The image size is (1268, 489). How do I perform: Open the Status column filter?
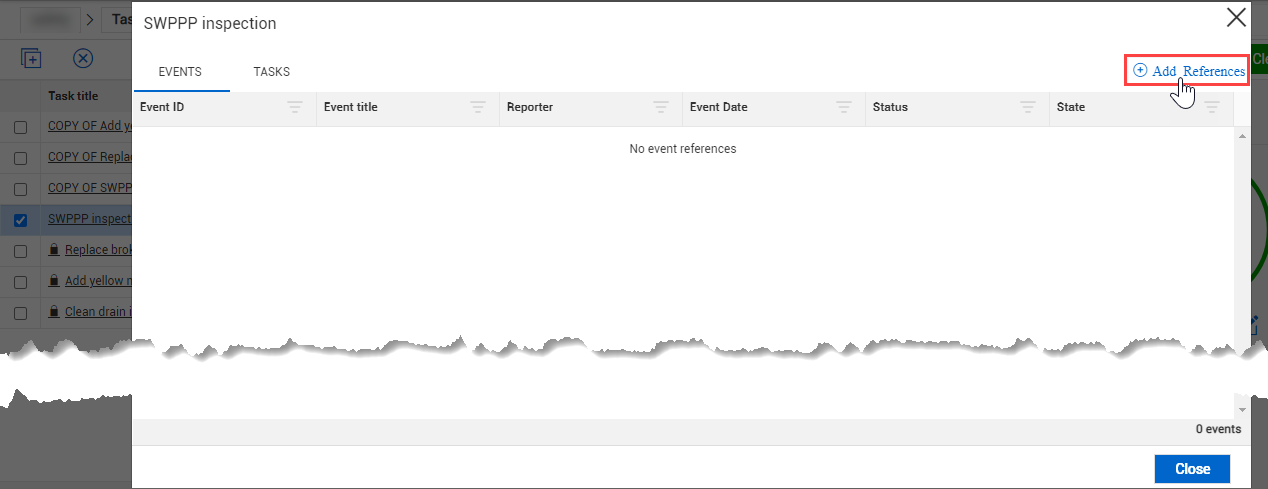pyautogui.click(x=1028, y=107)
